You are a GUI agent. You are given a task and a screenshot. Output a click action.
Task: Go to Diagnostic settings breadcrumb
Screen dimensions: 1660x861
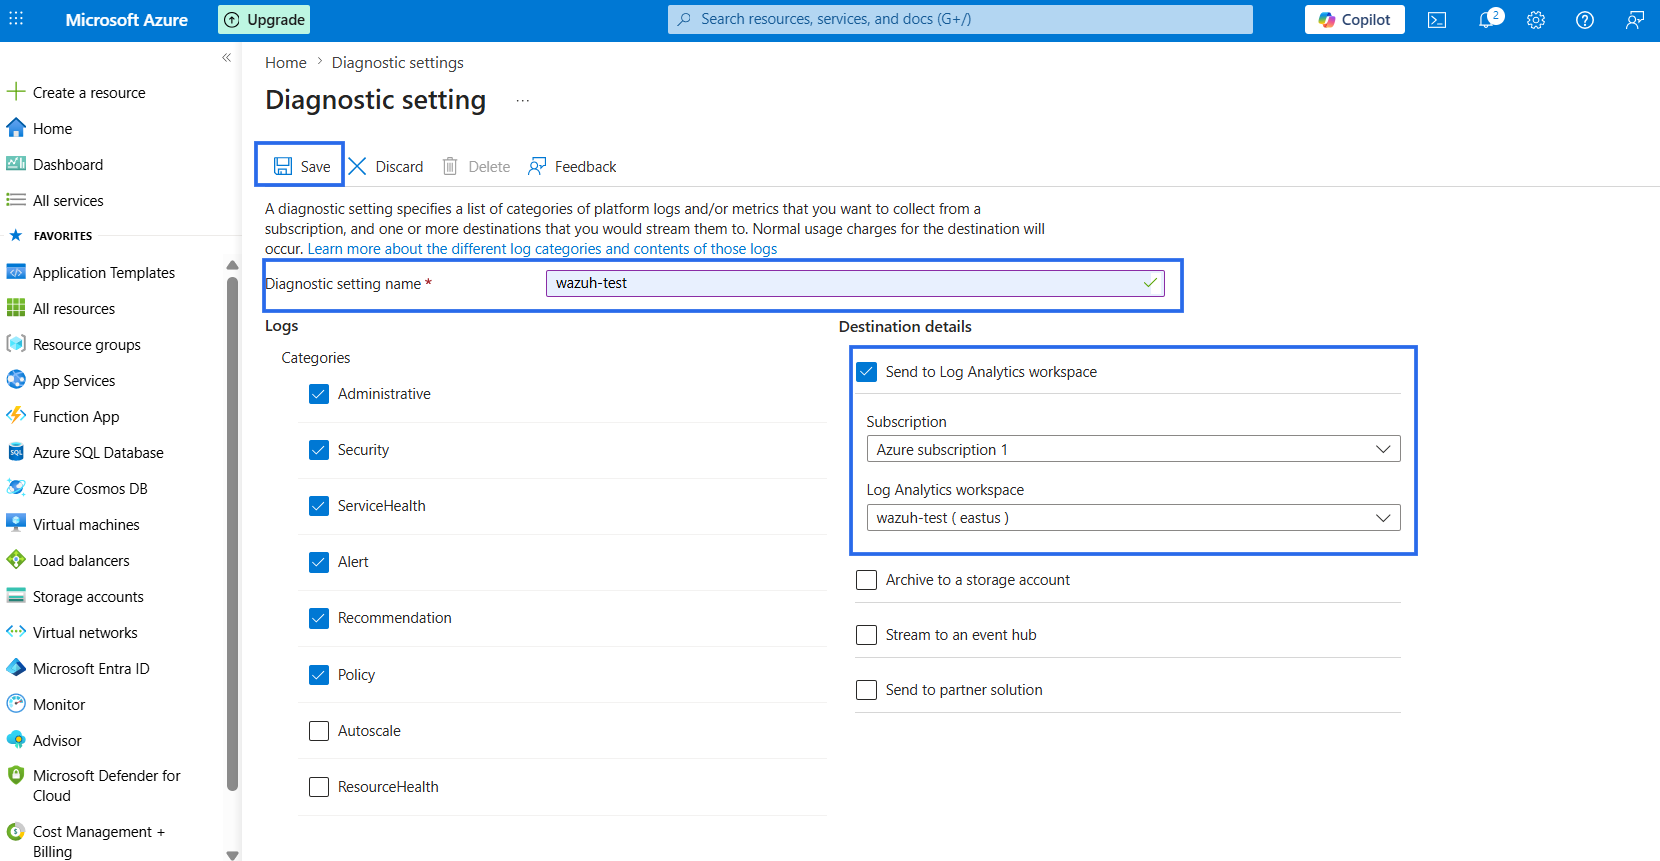(398, 63)
